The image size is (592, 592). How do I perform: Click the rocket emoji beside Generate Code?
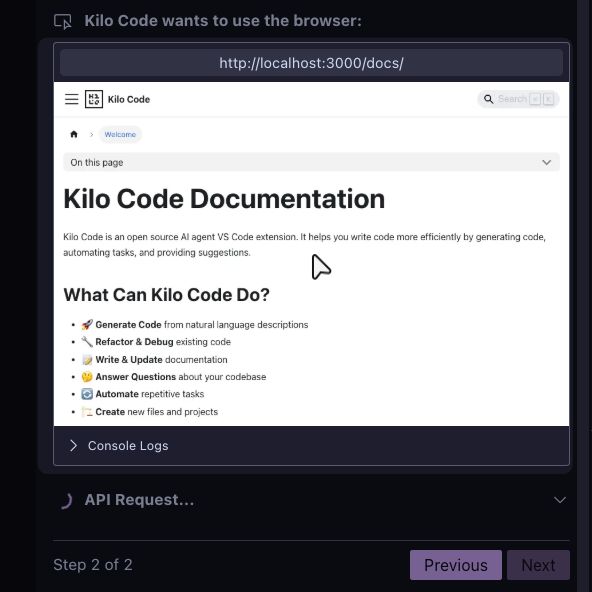87,325
